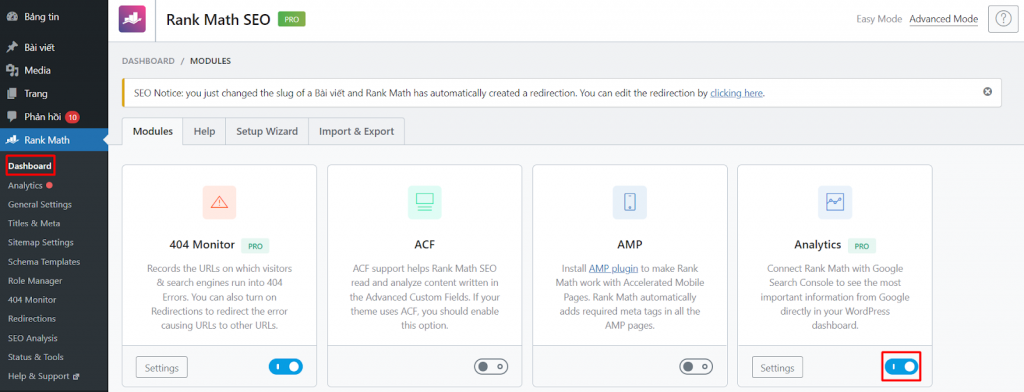Screen dimensions: 1024x392
Task: Click Settings button on 404 Monitor card
Action: [162, 367]
